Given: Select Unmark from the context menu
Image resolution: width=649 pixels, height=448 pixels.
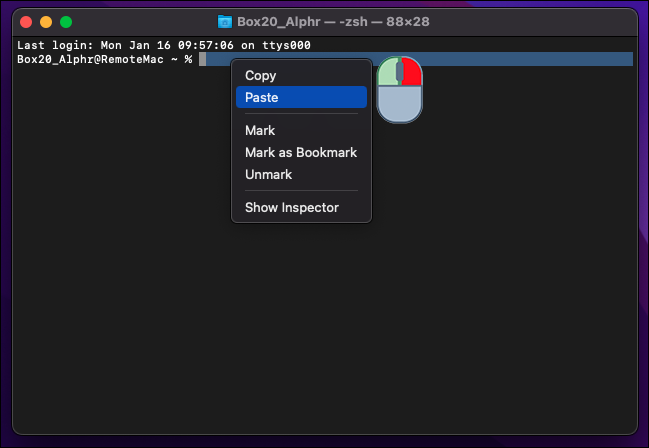Looking at the screenshot, I should 268,174.
